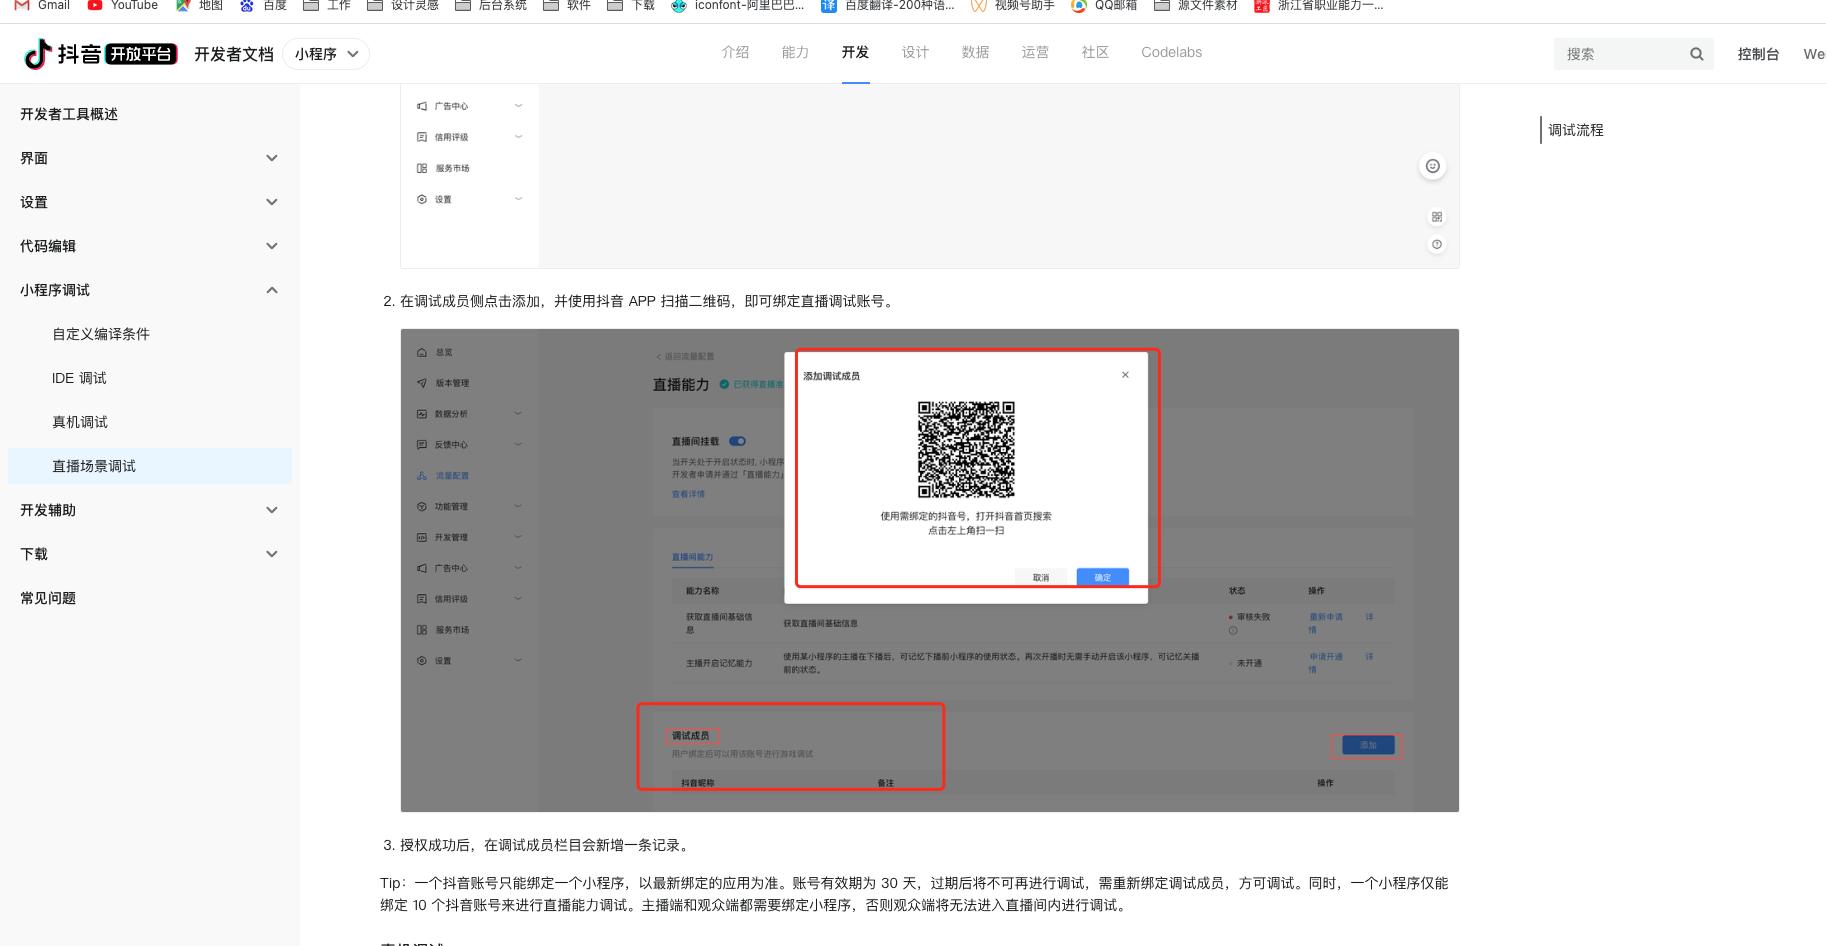
Task: Select the 直播场景调试 sidebar item
Action: [150, 466]
